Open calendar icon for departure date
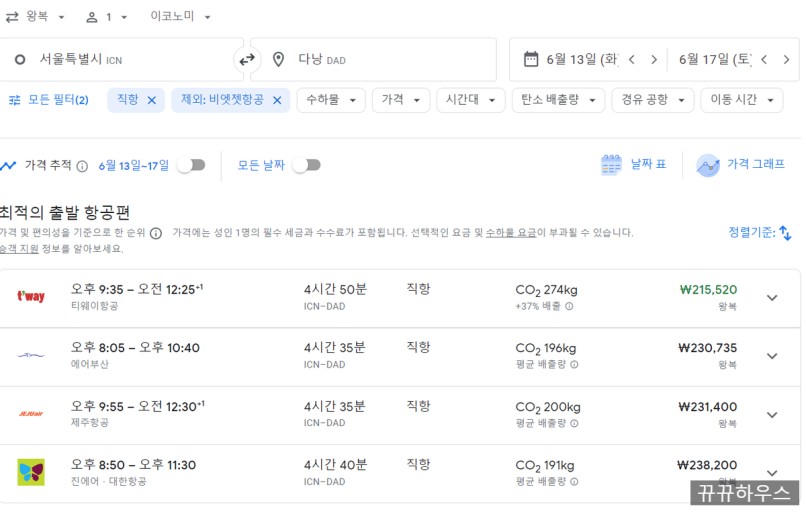 [x=530, y=59]
